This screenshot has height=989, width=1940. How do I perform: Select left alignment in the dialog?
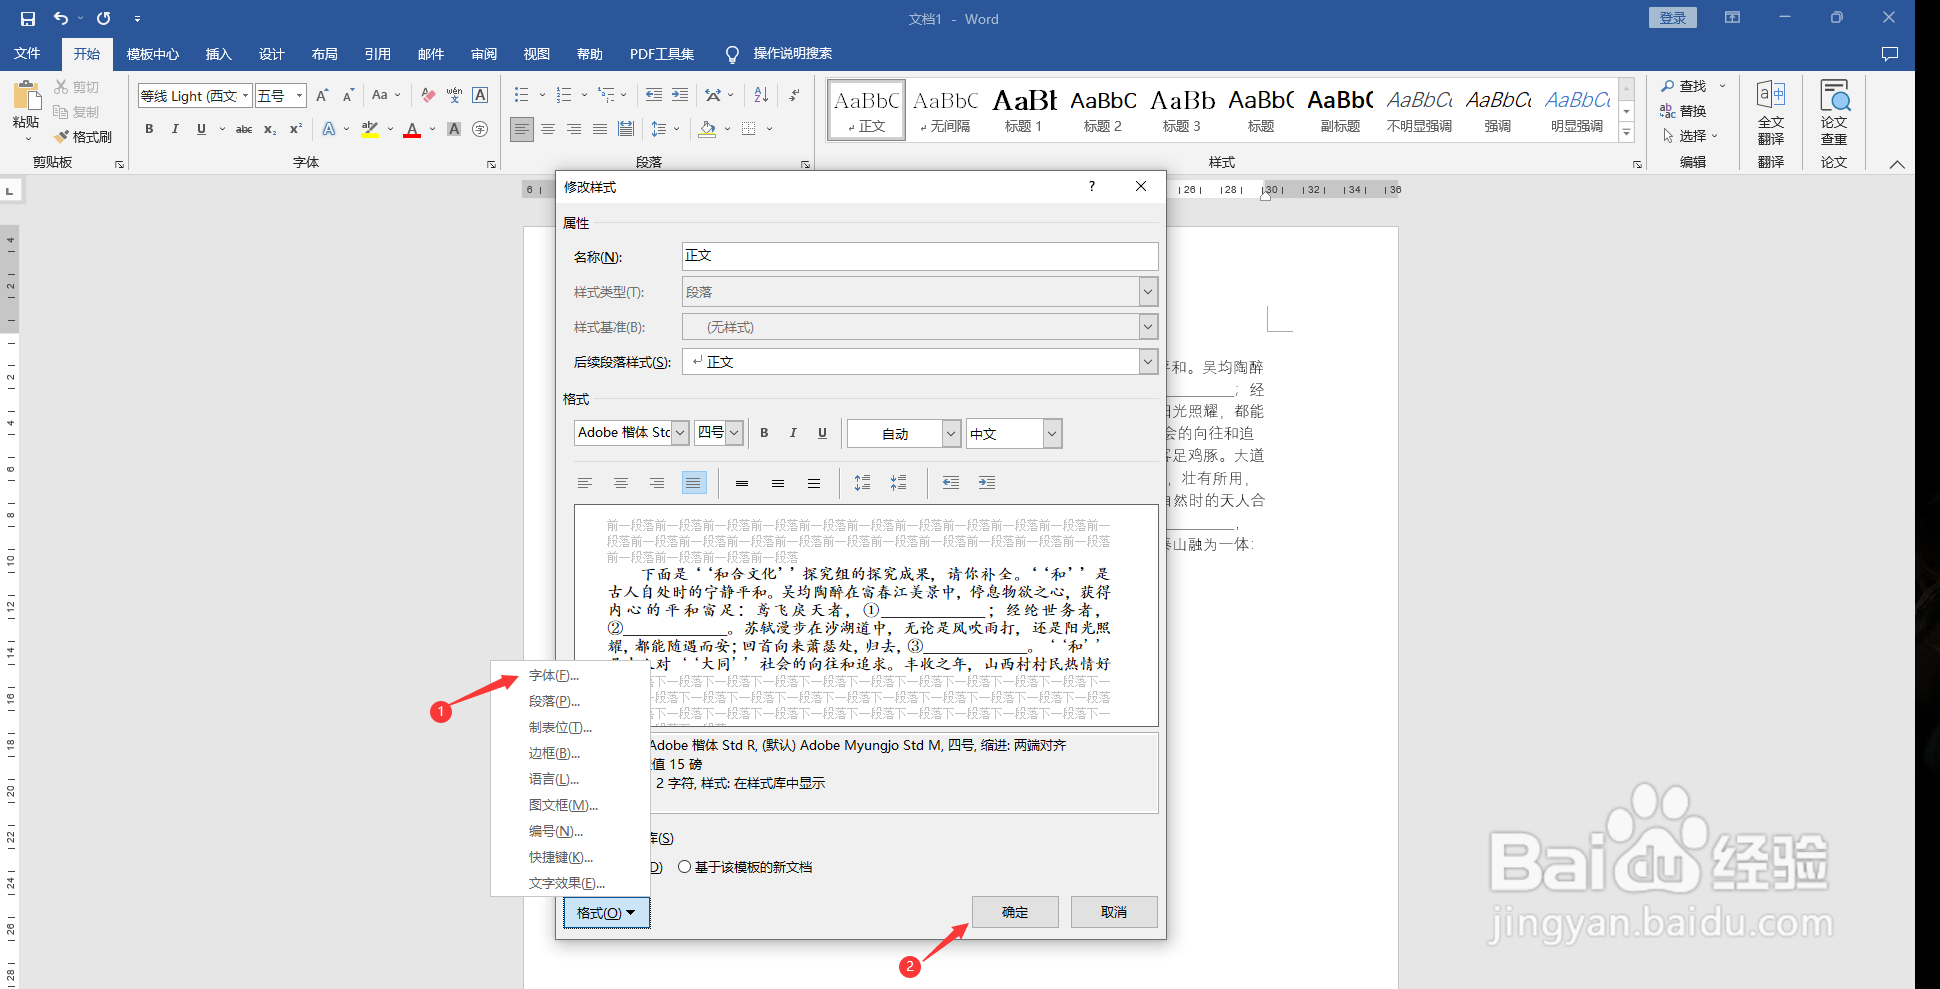tap(585, 483)
